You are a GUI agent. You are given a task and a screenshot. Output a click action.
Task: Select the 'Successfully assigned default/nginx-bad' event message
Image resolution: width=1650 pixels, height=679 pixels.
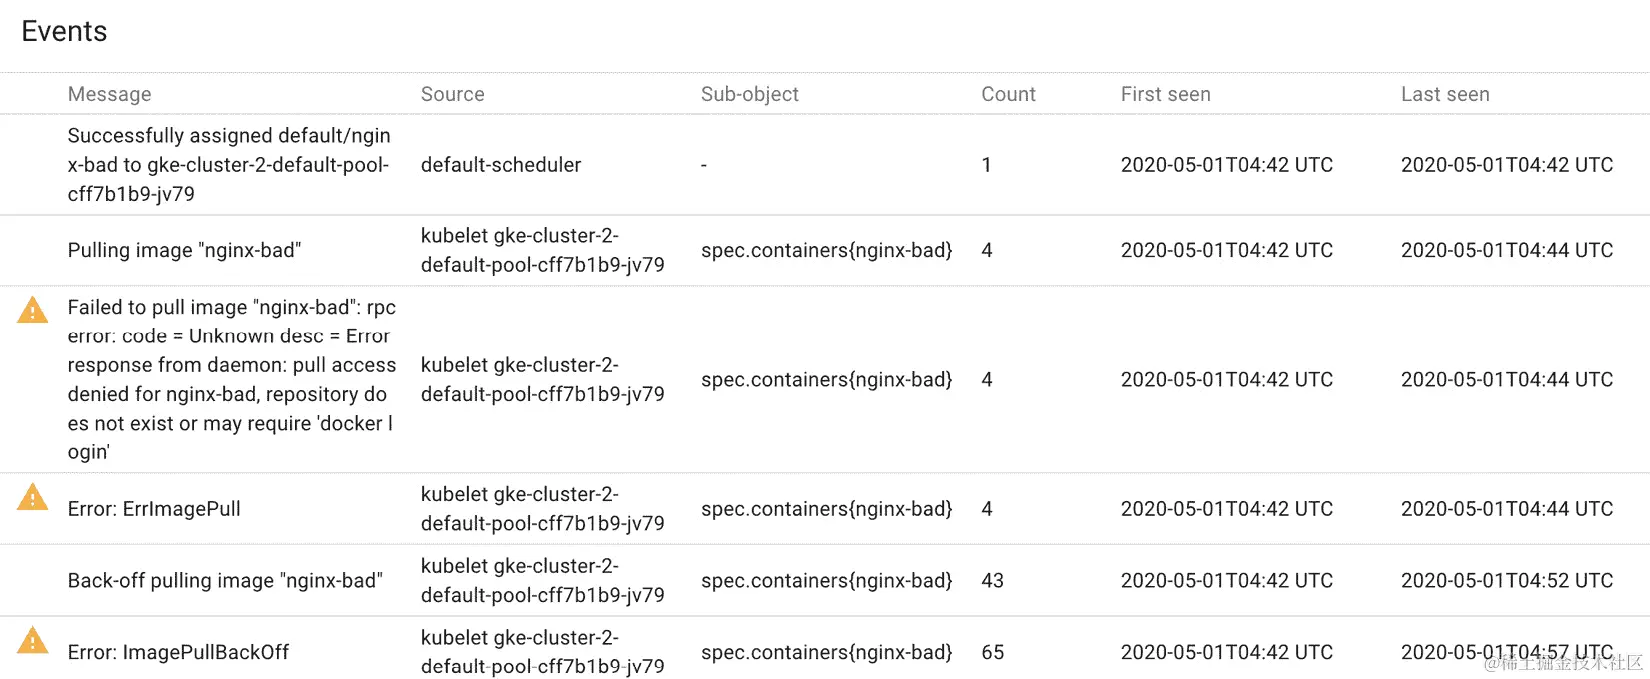(228, 164)
